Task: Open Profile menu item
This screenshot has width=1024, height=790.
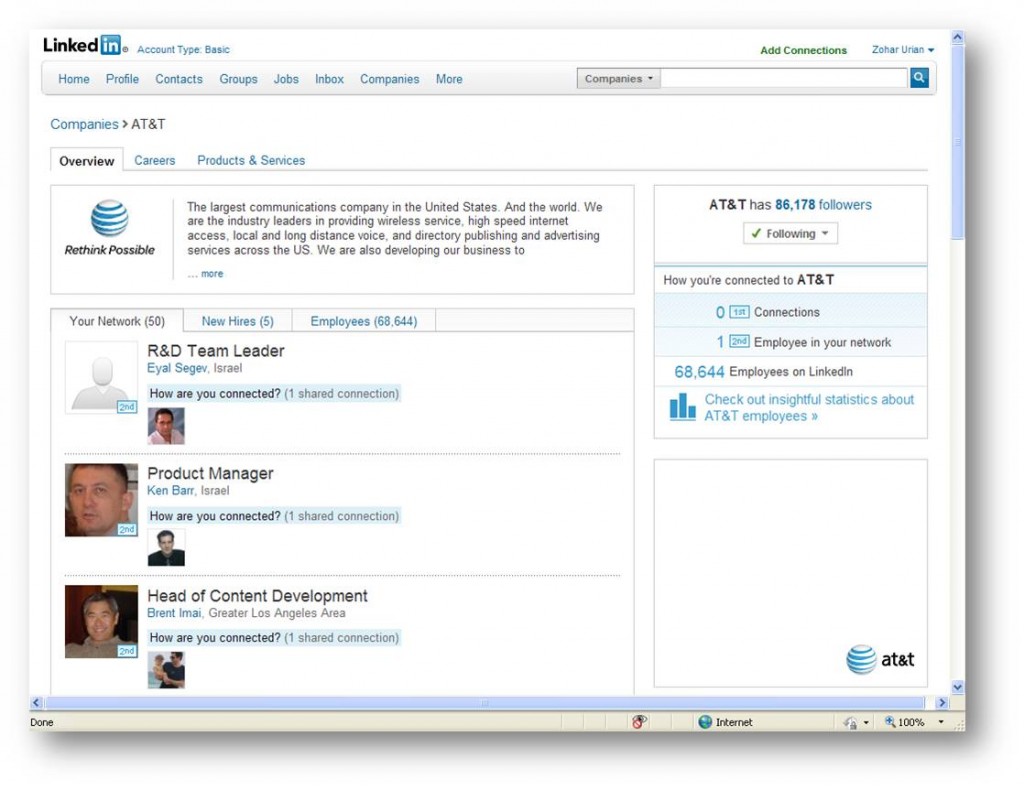Action: tap(122, 79)
